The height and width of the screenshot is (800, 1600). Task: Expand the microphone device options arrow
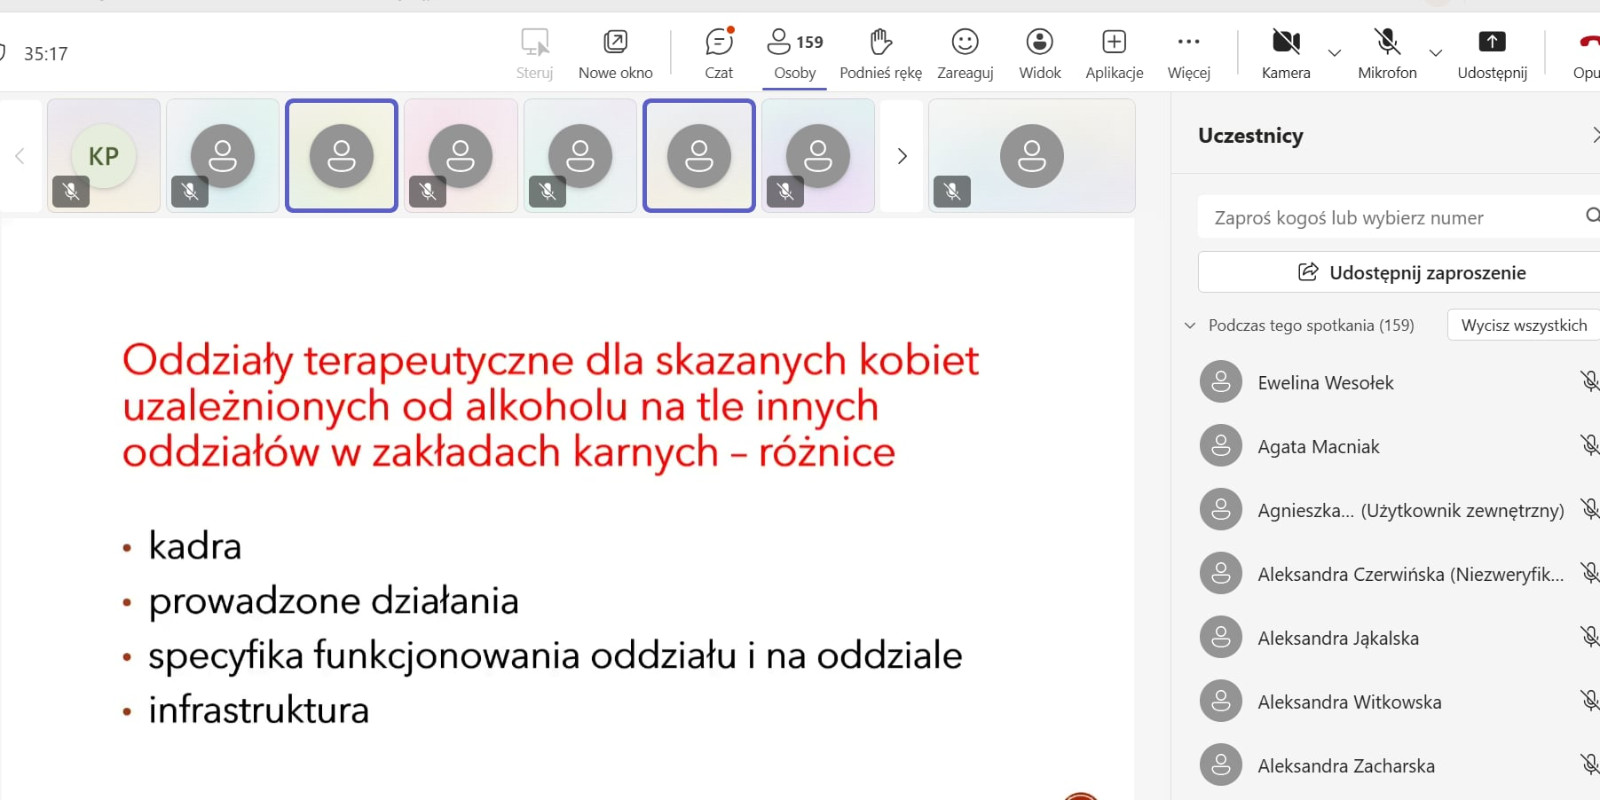click(x=1435, y=53)
